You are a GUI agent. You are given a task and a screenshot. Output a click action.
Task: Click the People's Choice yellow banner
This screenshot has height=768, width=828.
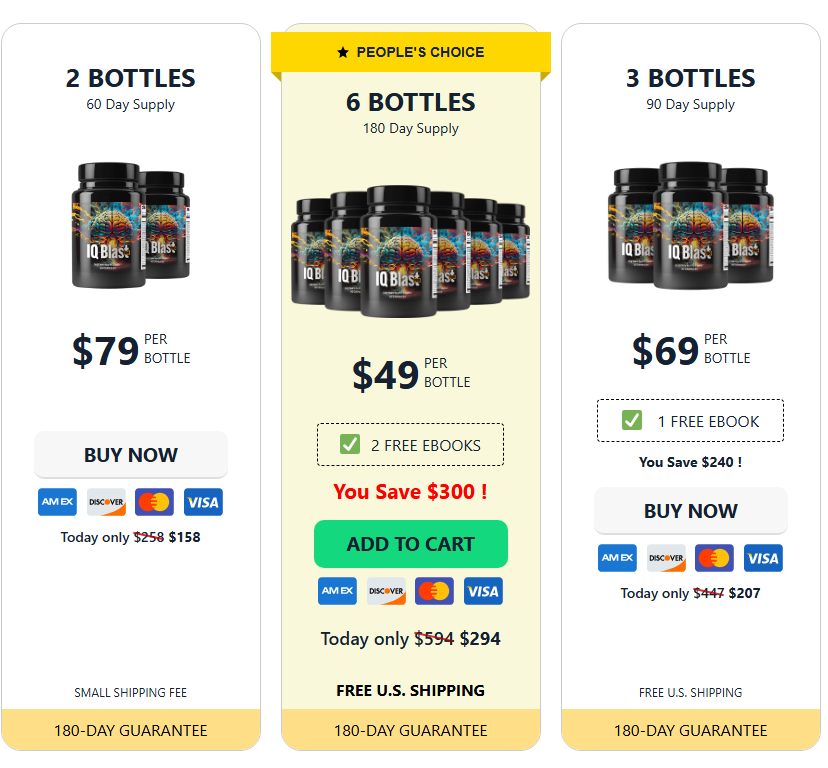pos(411,52)
